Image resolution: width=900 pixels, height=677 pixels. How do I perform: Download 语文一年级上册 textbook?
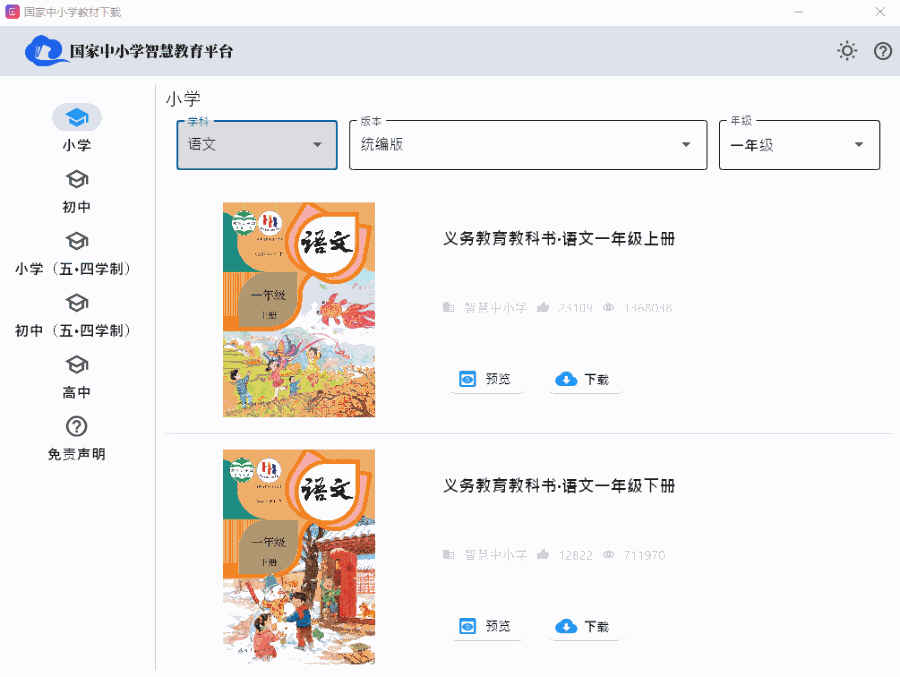coord(585,379)
